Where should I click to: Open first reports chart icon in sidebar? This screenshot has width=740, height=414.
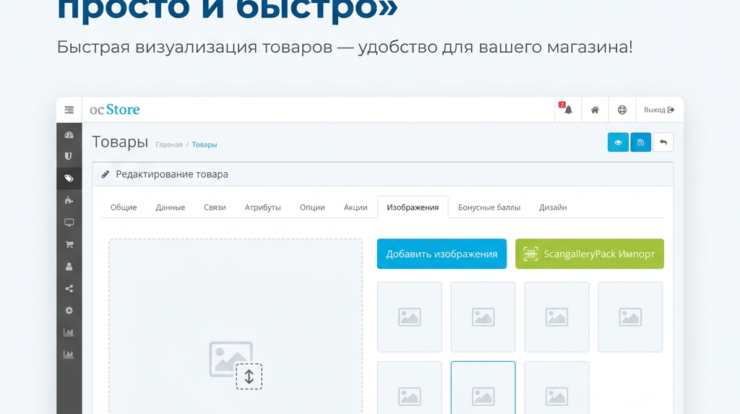click(x=69, y=333)
